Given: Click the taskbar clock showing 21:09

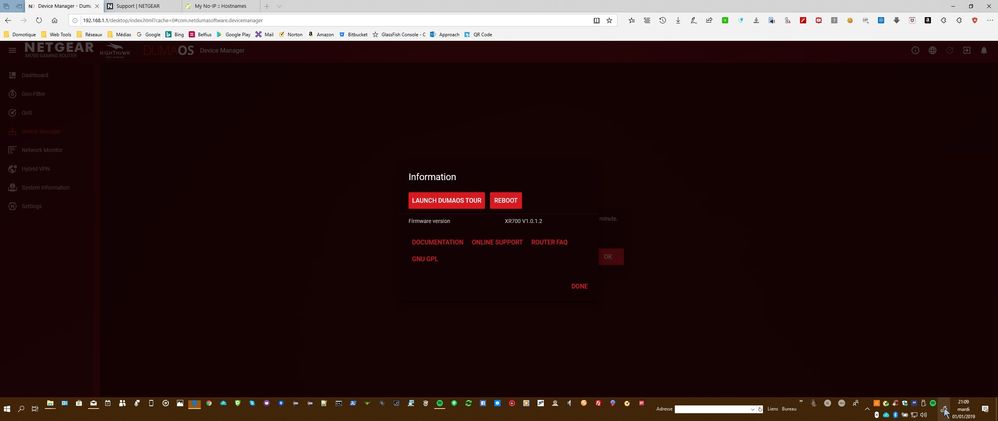Looking at the screenshot, I should (x=963, y=409).
